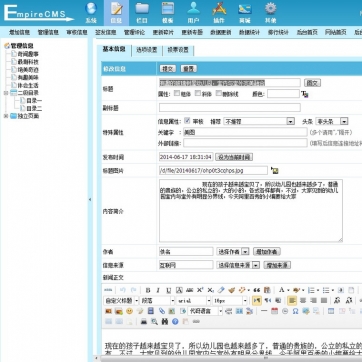This screenshot has width=362, height=362.
Task: Click the undo arrow in editor
Action: 123,290
